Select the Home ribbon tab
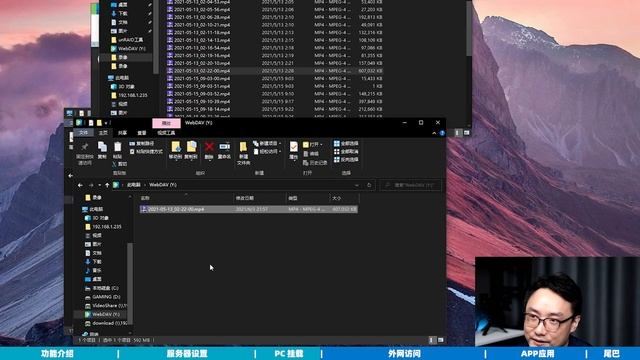 [x=103, y=133]
